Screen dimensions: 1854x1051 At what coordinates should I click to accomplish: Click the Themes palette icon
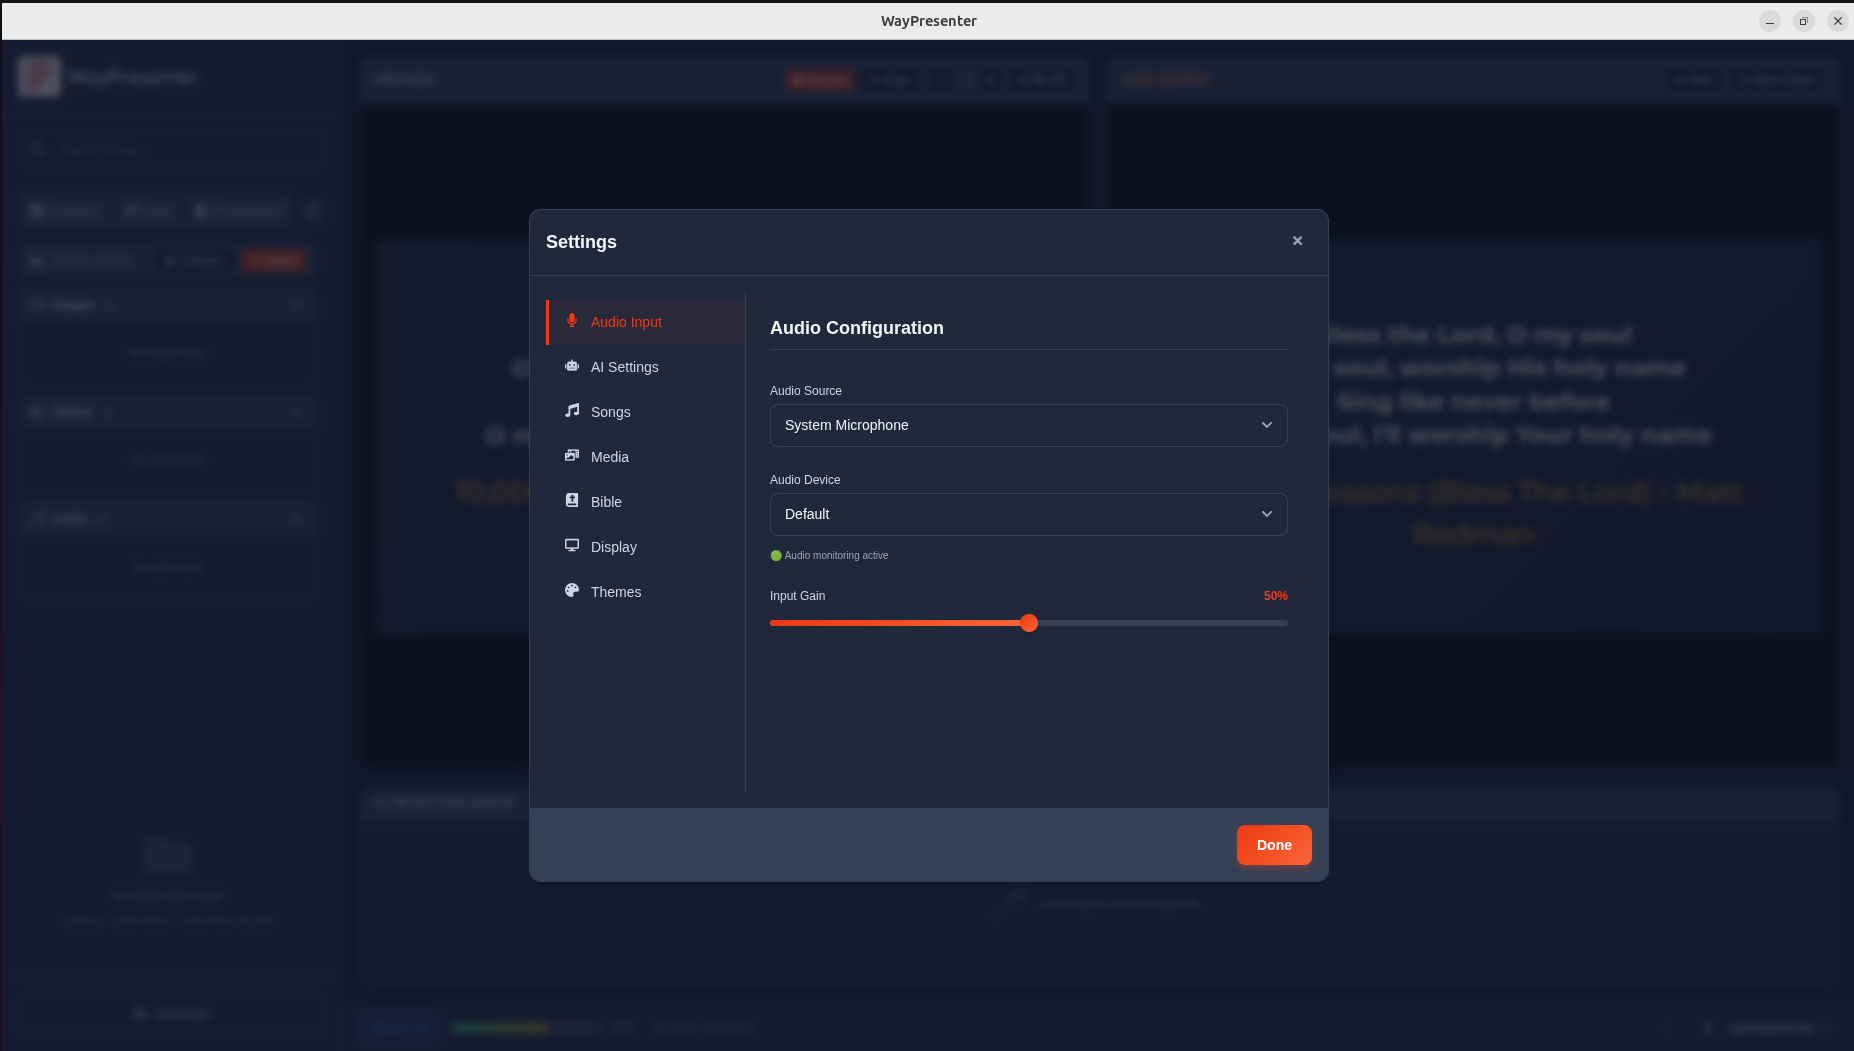click(571, 591)
